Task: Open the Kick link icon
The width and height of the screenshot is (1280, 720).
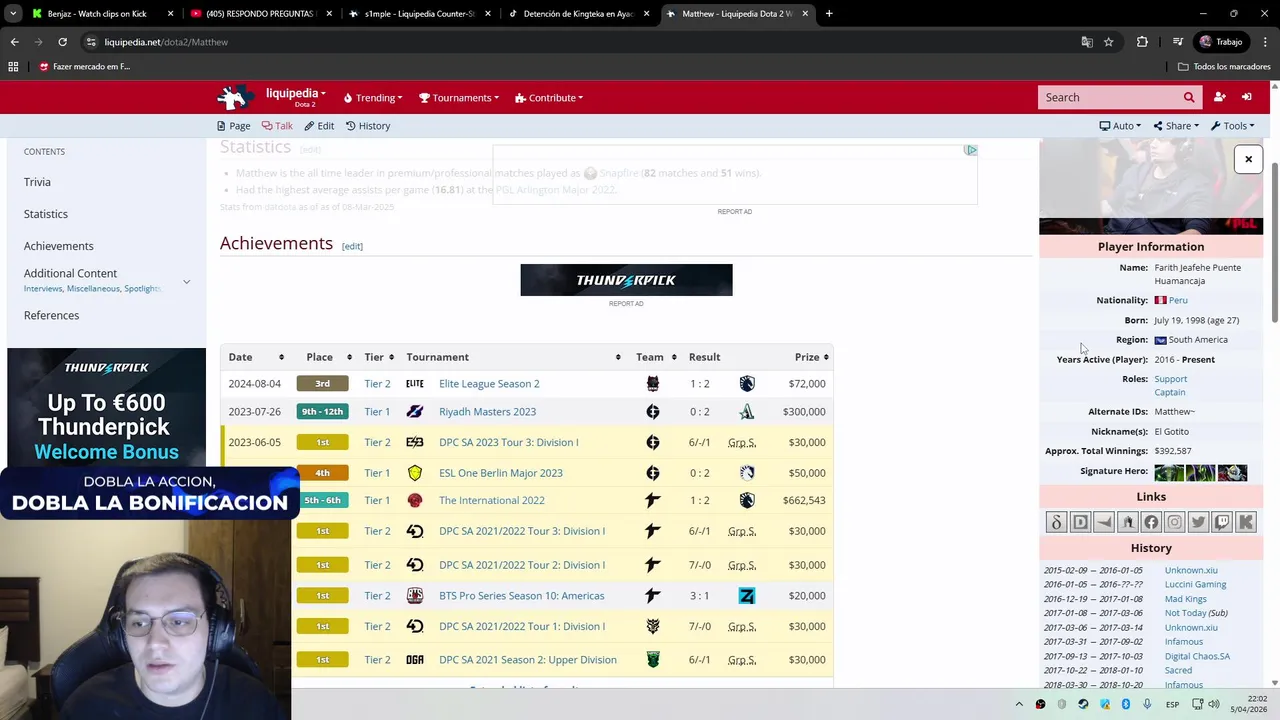Action: 1246,522
